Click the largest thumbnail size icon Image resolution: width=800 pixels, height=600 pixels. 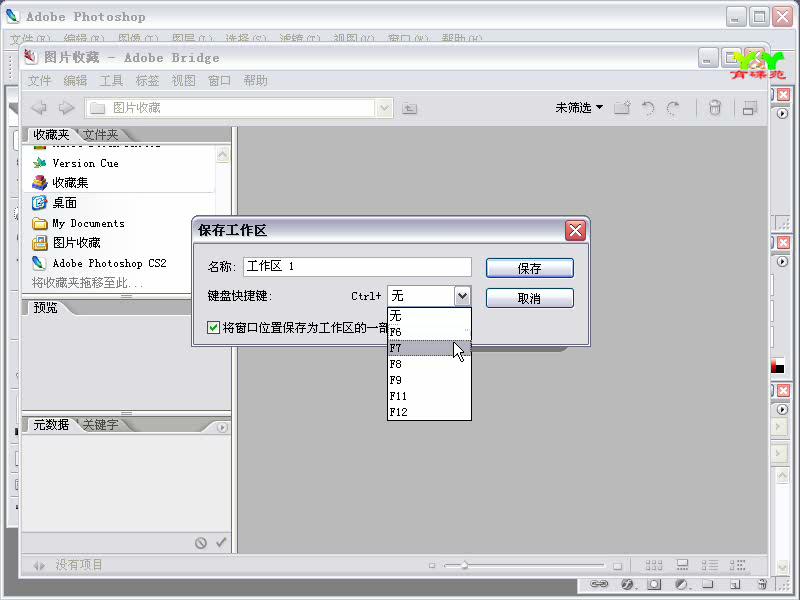coord(617,565)
